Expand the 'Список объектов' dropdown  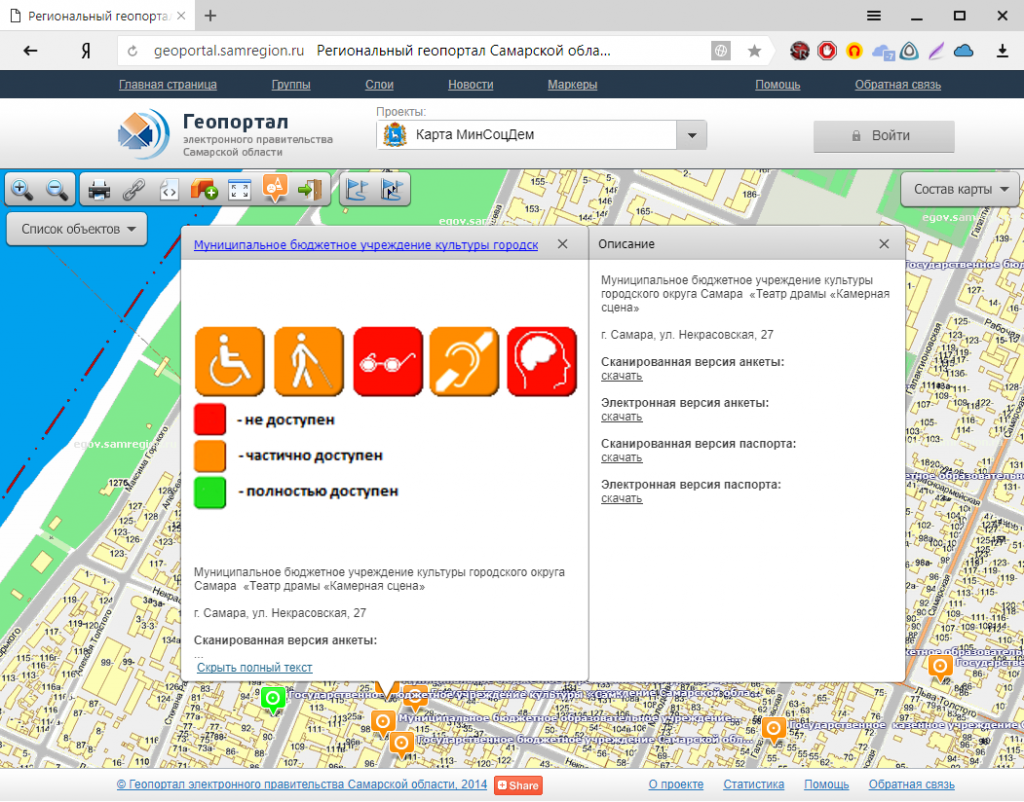tap(76, 229)
